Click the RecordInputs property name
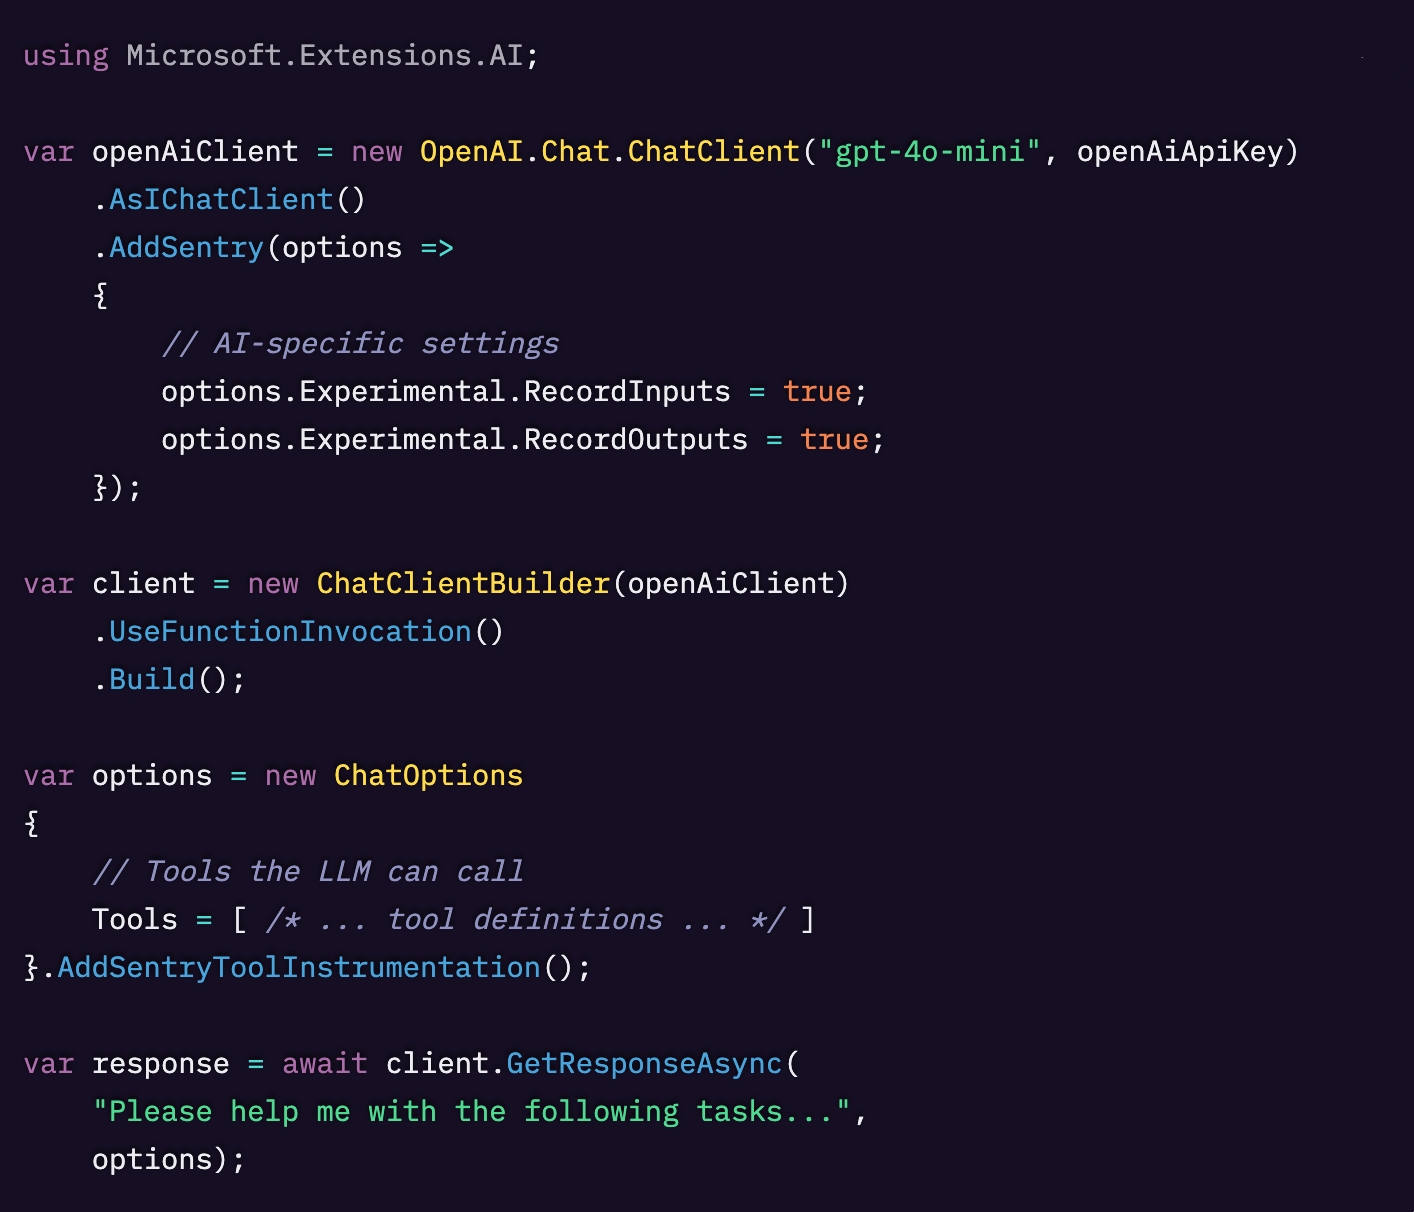1414x1212 pixels. pyautogui.click(x=627, y=392)
